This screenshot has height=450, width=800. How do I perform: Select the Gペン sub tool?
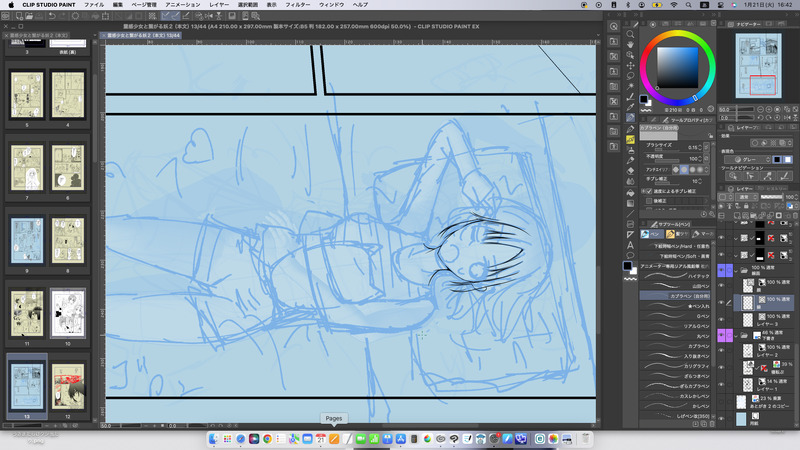674,316
